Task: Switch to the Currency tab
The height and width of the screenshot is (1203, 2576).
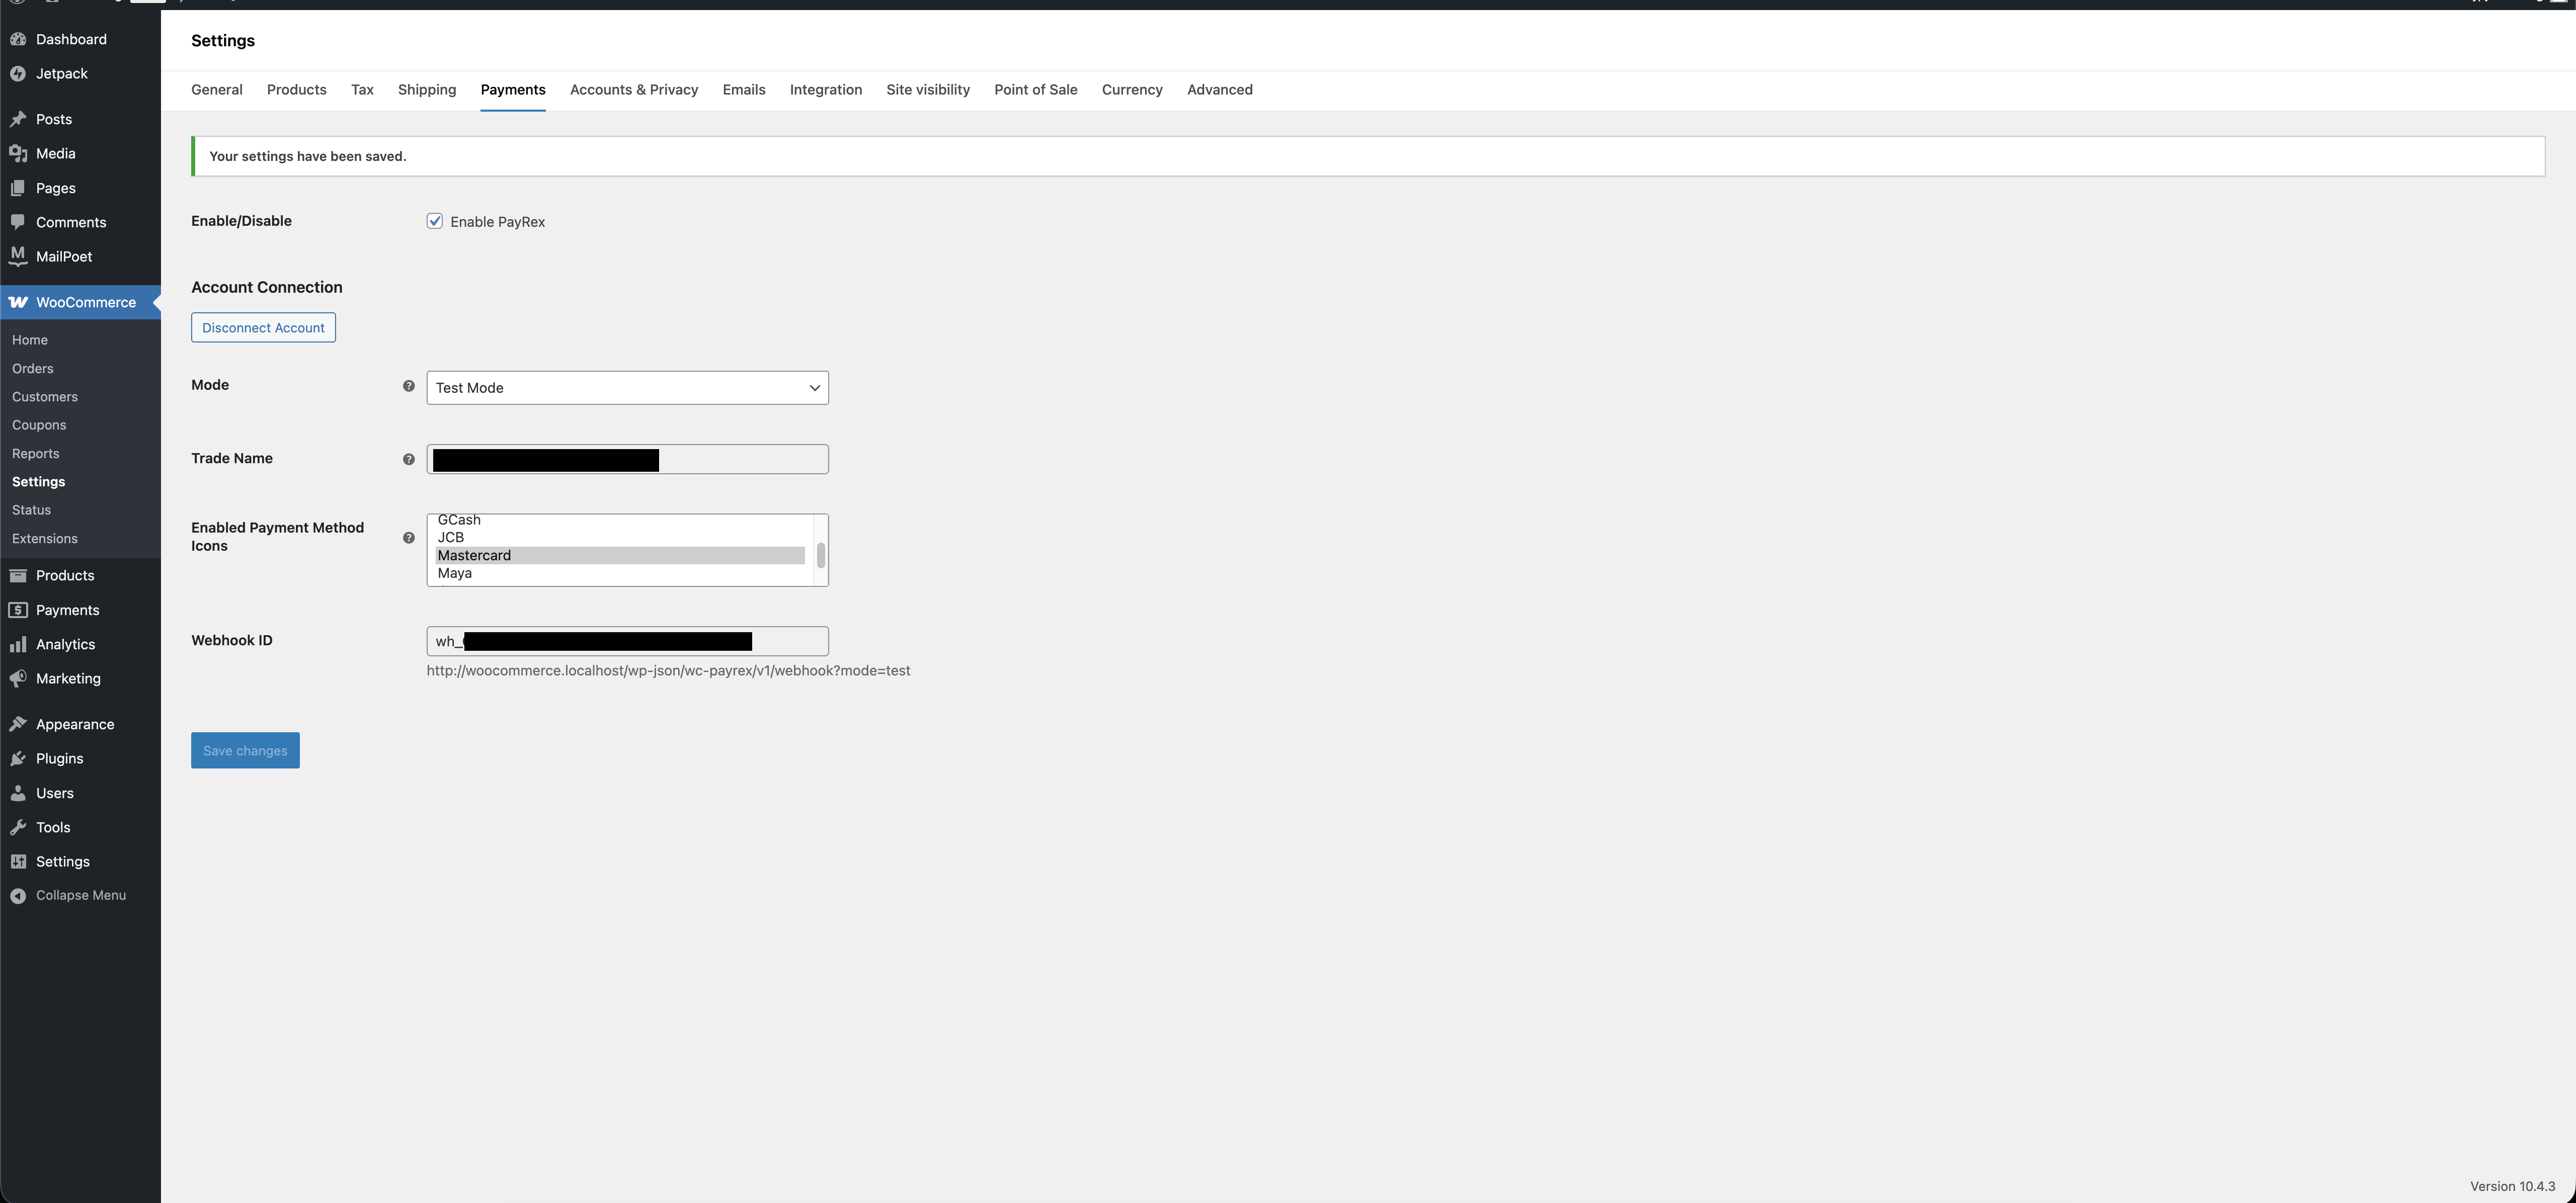Action: [x=1131, y=89]
